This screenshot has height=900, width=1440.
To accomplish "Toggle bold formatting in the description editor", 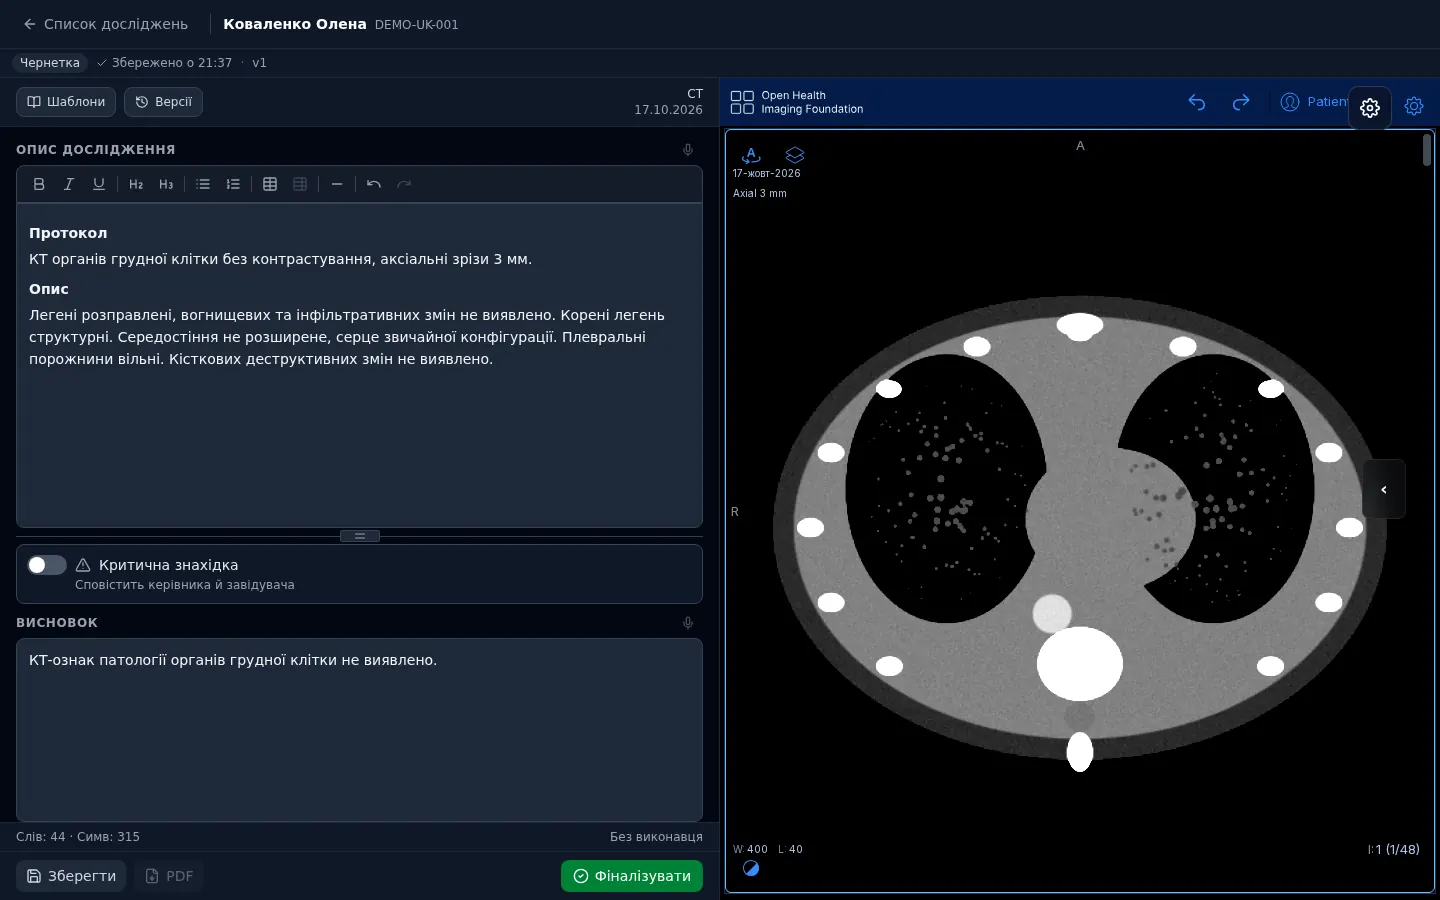I will click(39, 184).
